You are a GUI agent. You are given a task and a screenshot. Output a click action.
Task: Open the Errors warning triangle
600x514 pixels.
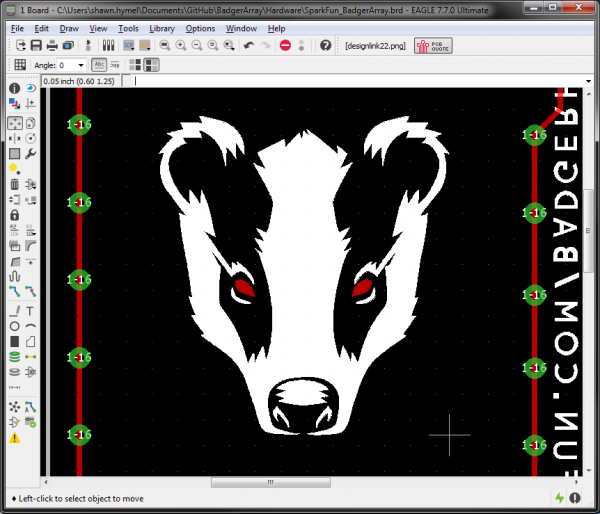(x=15, y=438)
